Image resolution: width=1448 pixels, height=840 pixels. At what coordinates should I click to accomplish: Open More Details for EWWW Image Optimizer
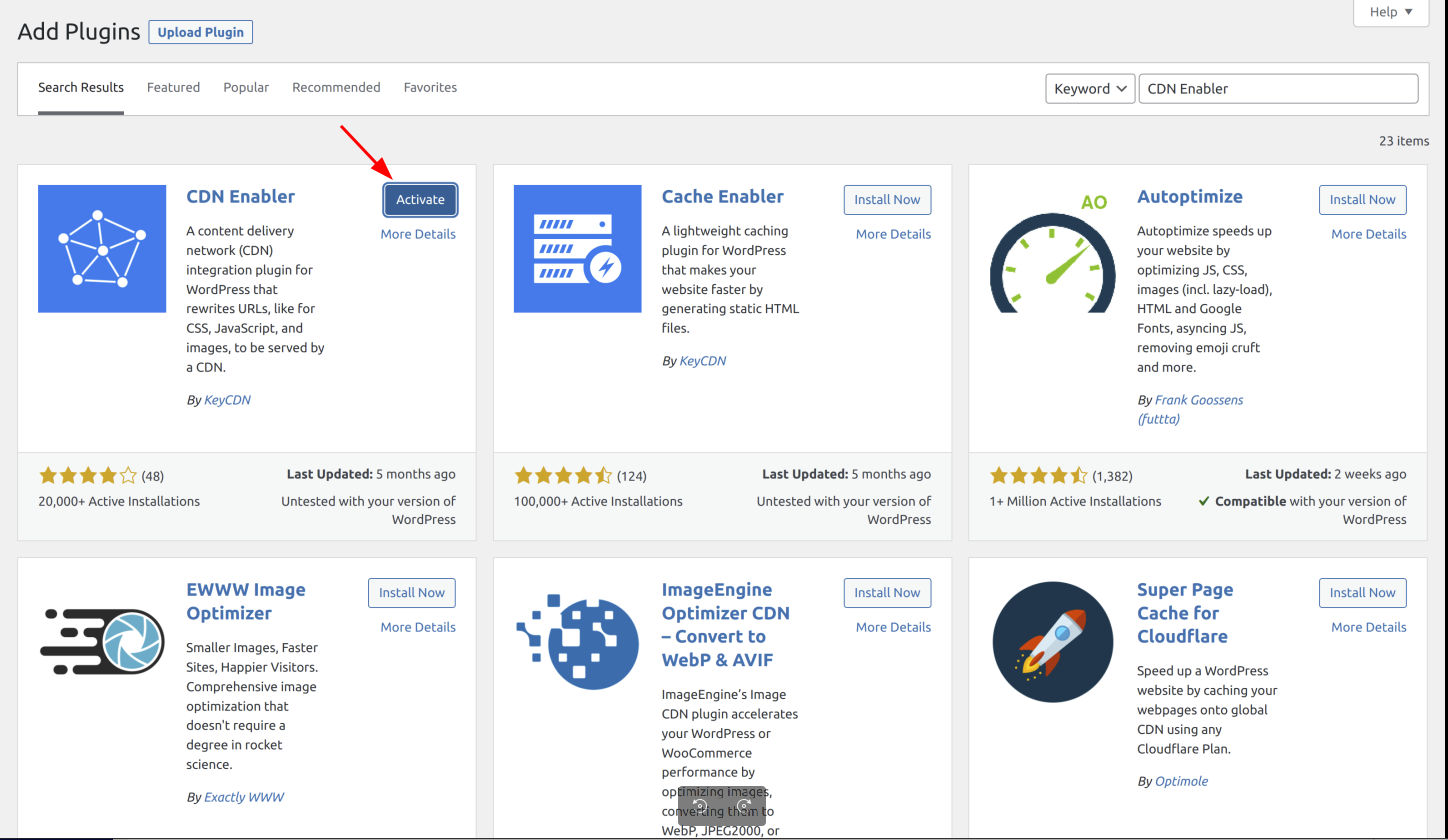tap(417, 627)
